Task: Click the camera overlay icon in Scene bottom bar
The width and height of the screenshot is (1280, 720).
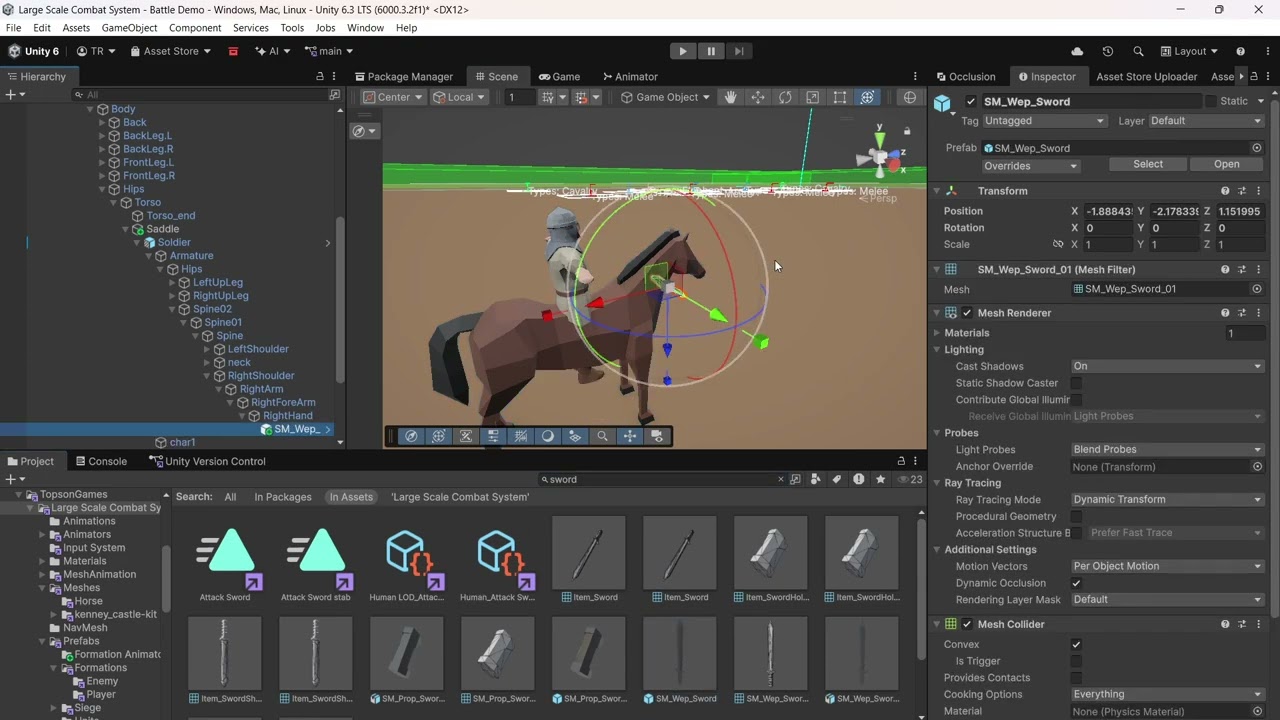Action: (x=657, y=436)
